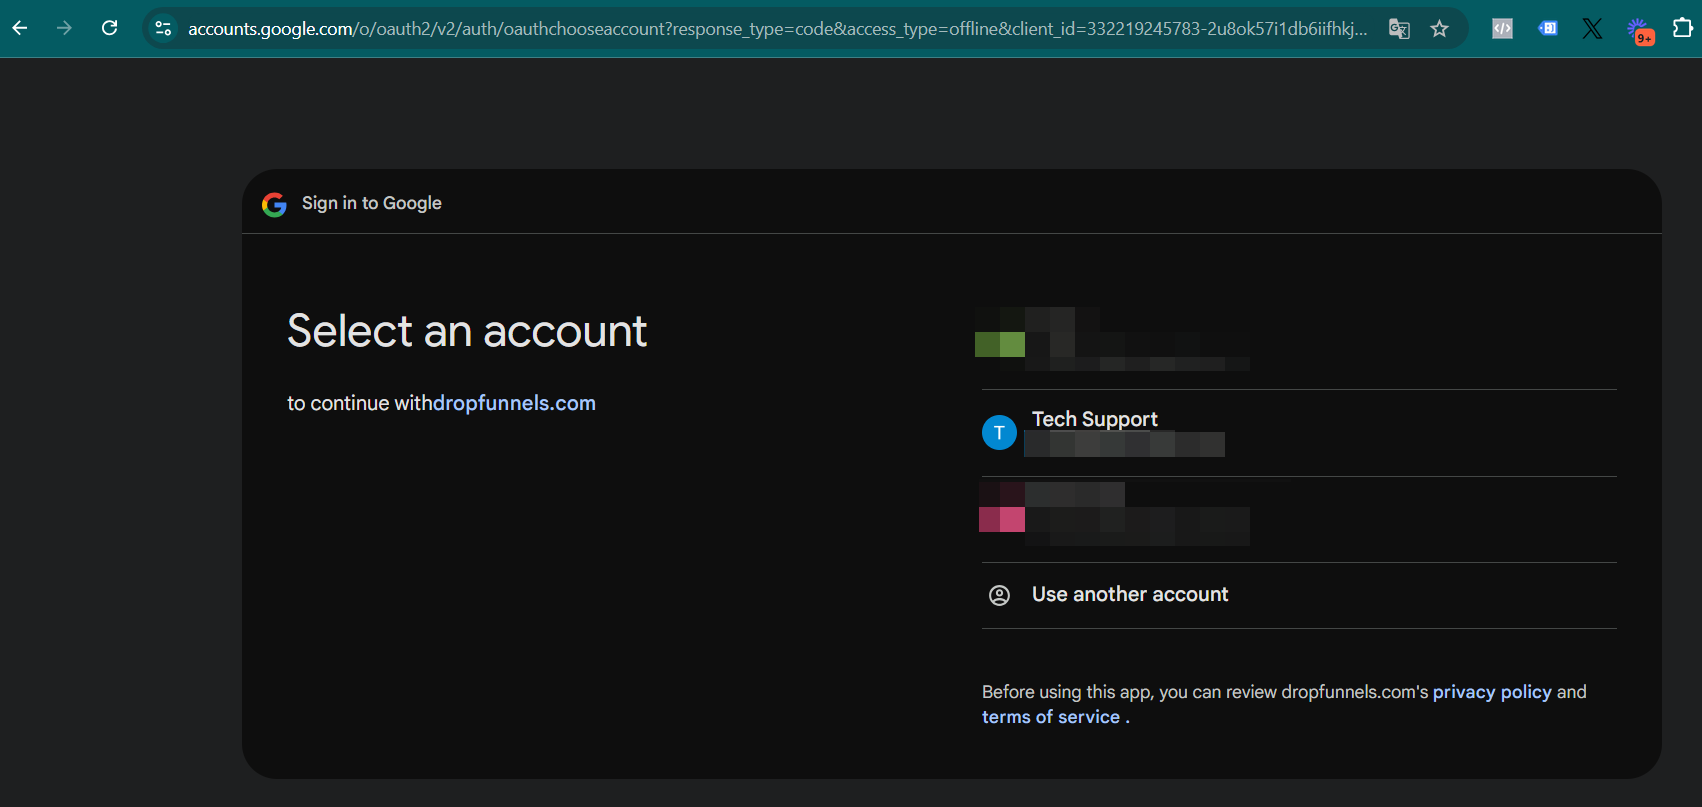This screenshot has width=1702, height=807.
Task: Open the translate page icon
Action: click(1399, 29)
